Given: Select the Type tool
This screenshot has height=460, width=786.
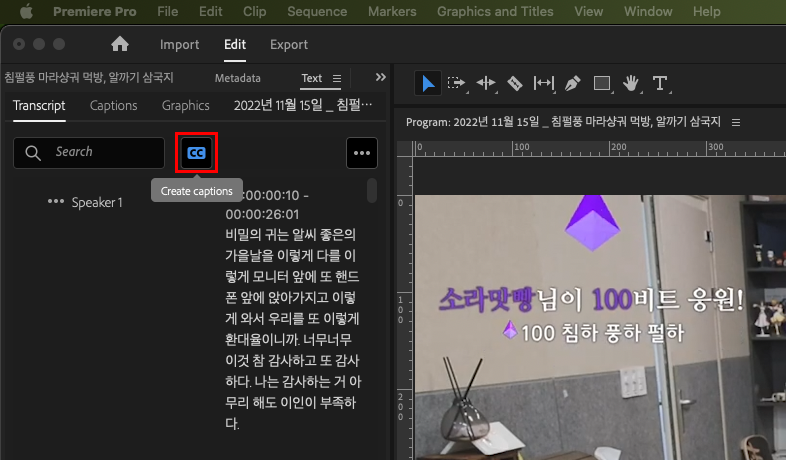Looking at the screenshot, I should coord(660,83).
